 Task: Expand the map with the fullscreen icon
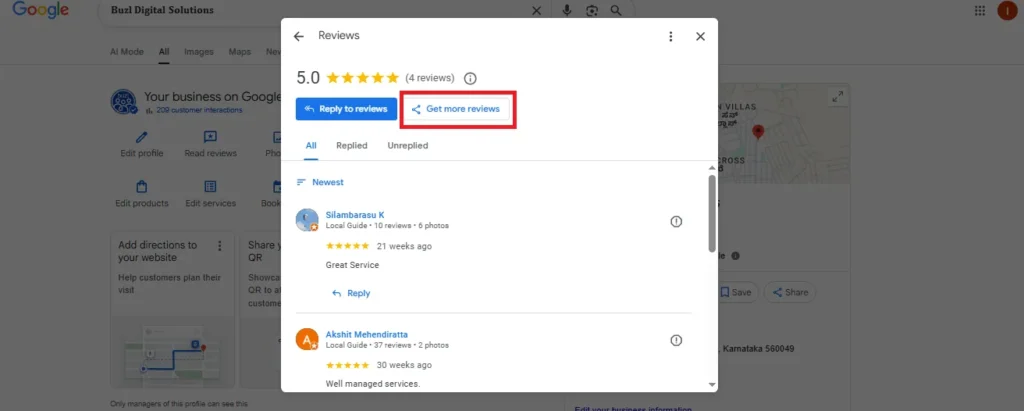coord(837,97)
